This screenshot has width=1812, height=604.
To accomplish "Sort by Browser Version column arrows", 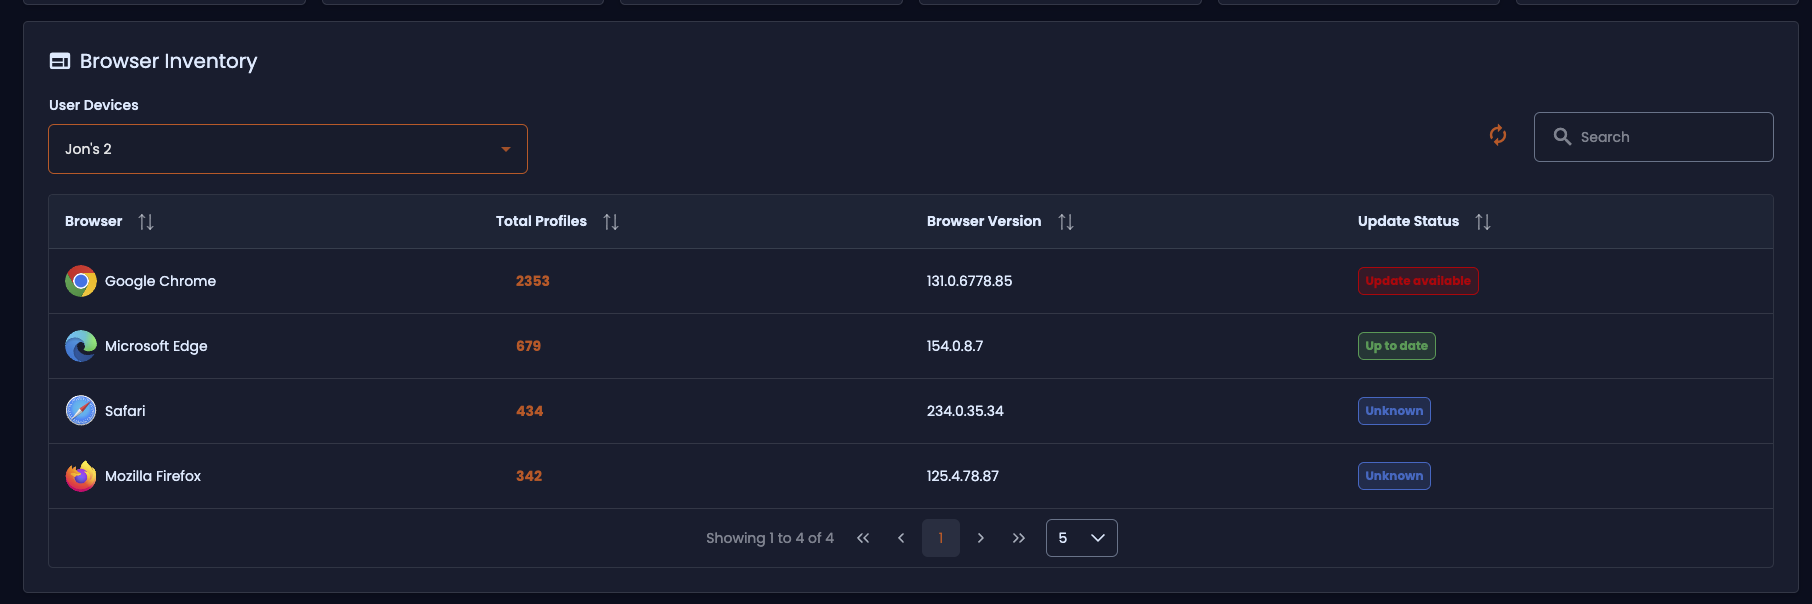I will tap(1066, 222).
